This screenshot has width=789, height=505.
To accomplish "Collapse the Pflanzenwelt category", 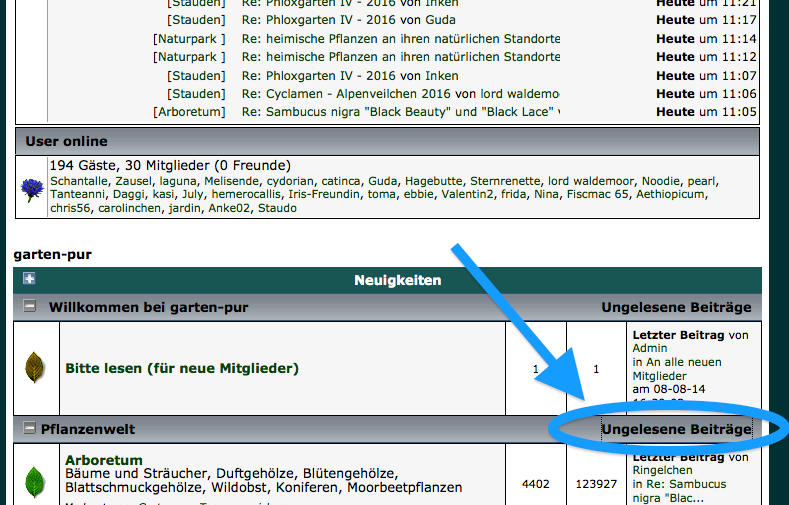I will tap(29, 429).
